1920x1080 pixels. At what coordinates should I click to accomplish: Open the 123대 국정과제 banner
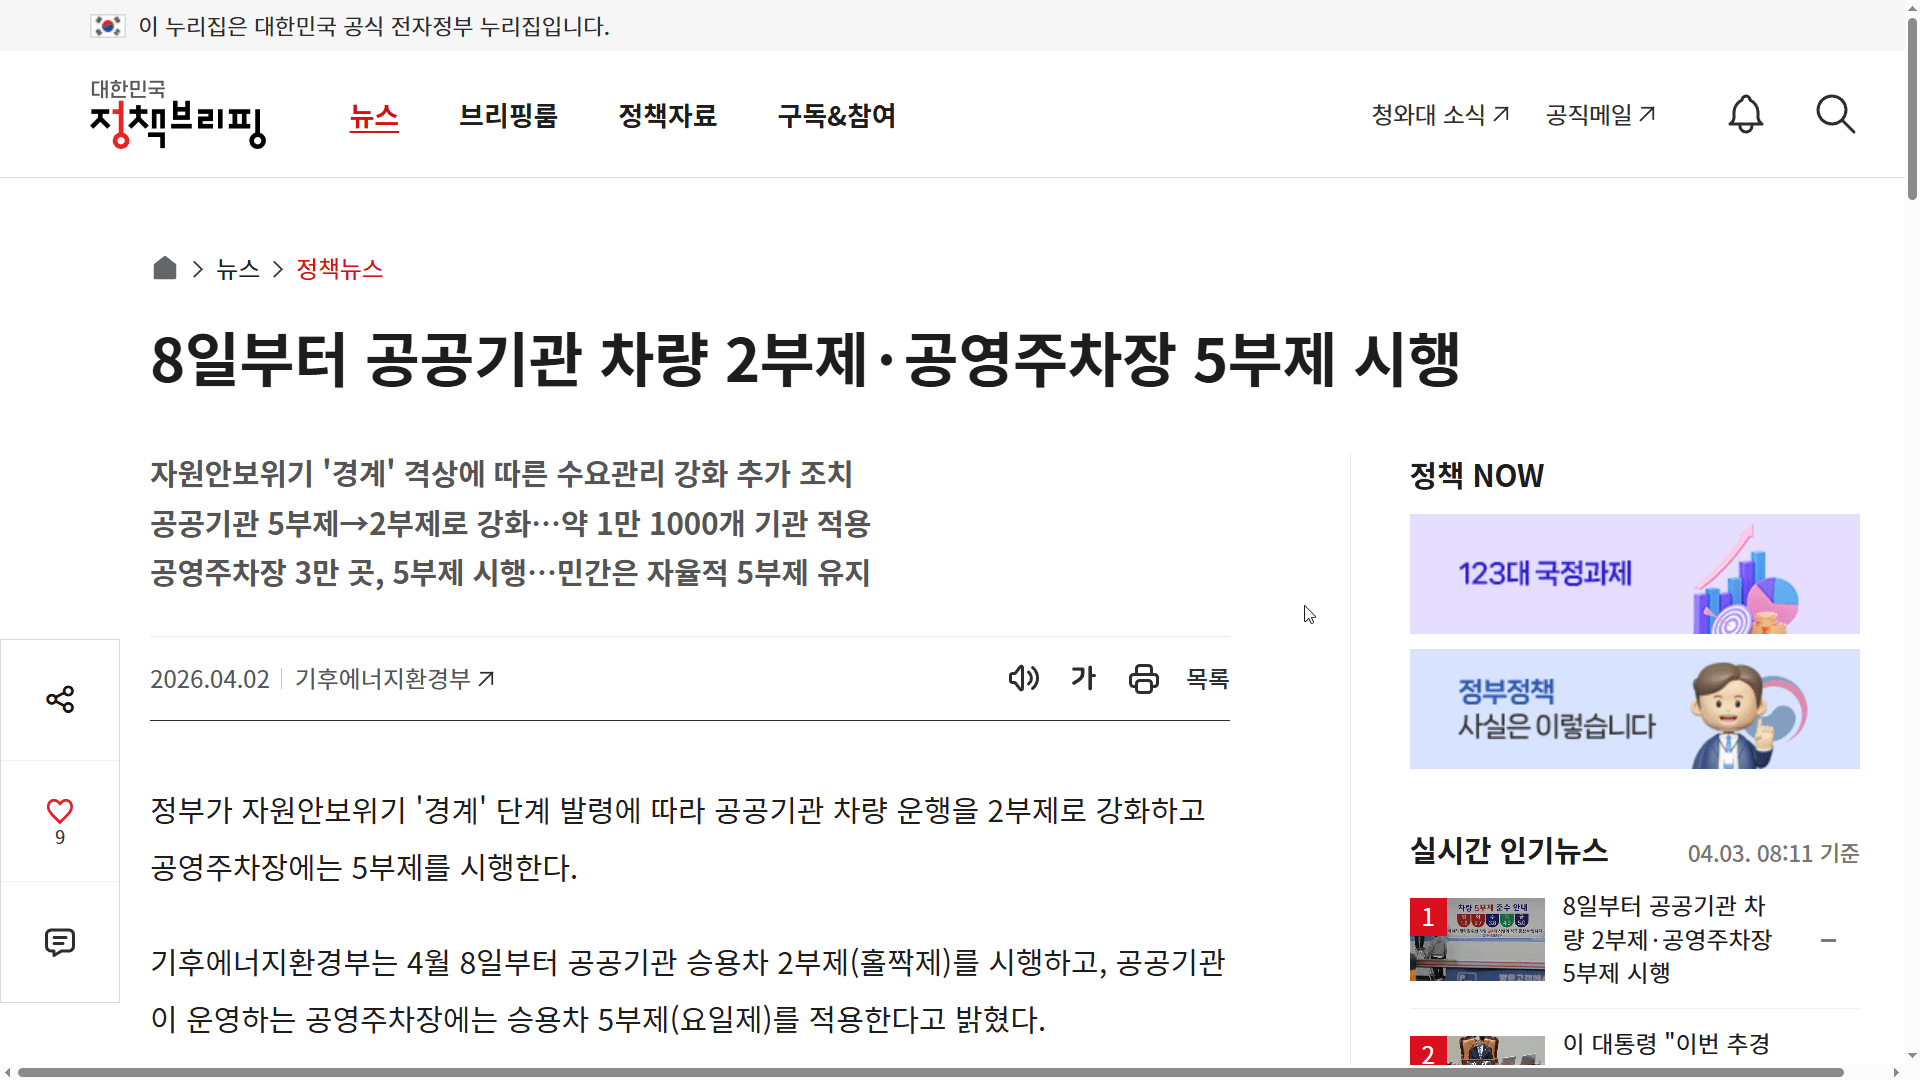(1634, 574)
